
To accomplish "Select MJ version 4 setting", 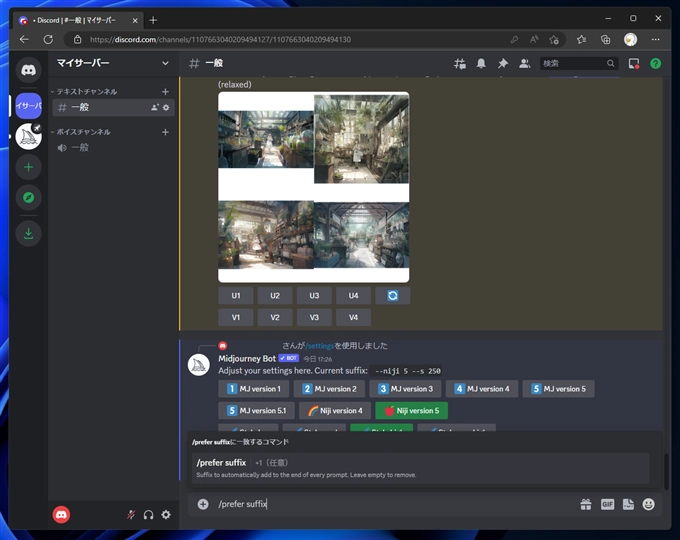I will (x=482, y=389).
